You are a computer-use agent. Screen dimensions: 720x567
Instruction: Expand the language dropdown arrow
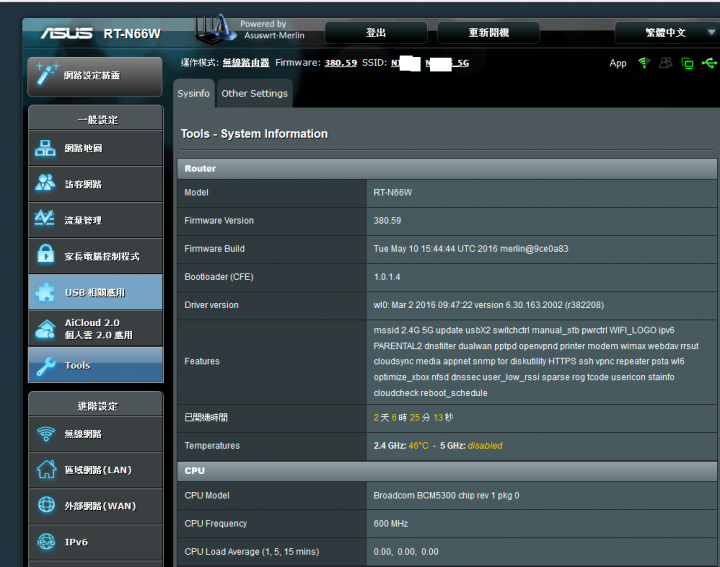[711, 32]
